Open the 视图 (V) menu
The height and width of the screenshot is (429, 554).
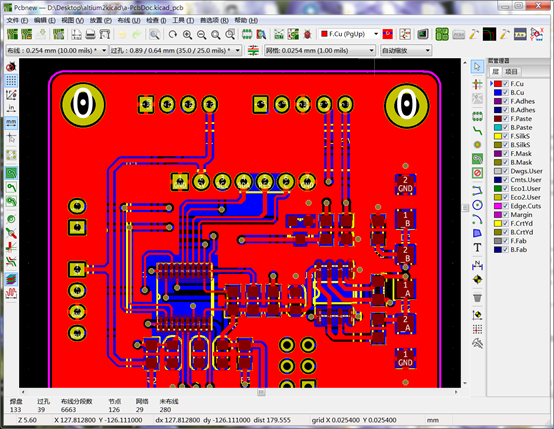click(x=72, y=20)
